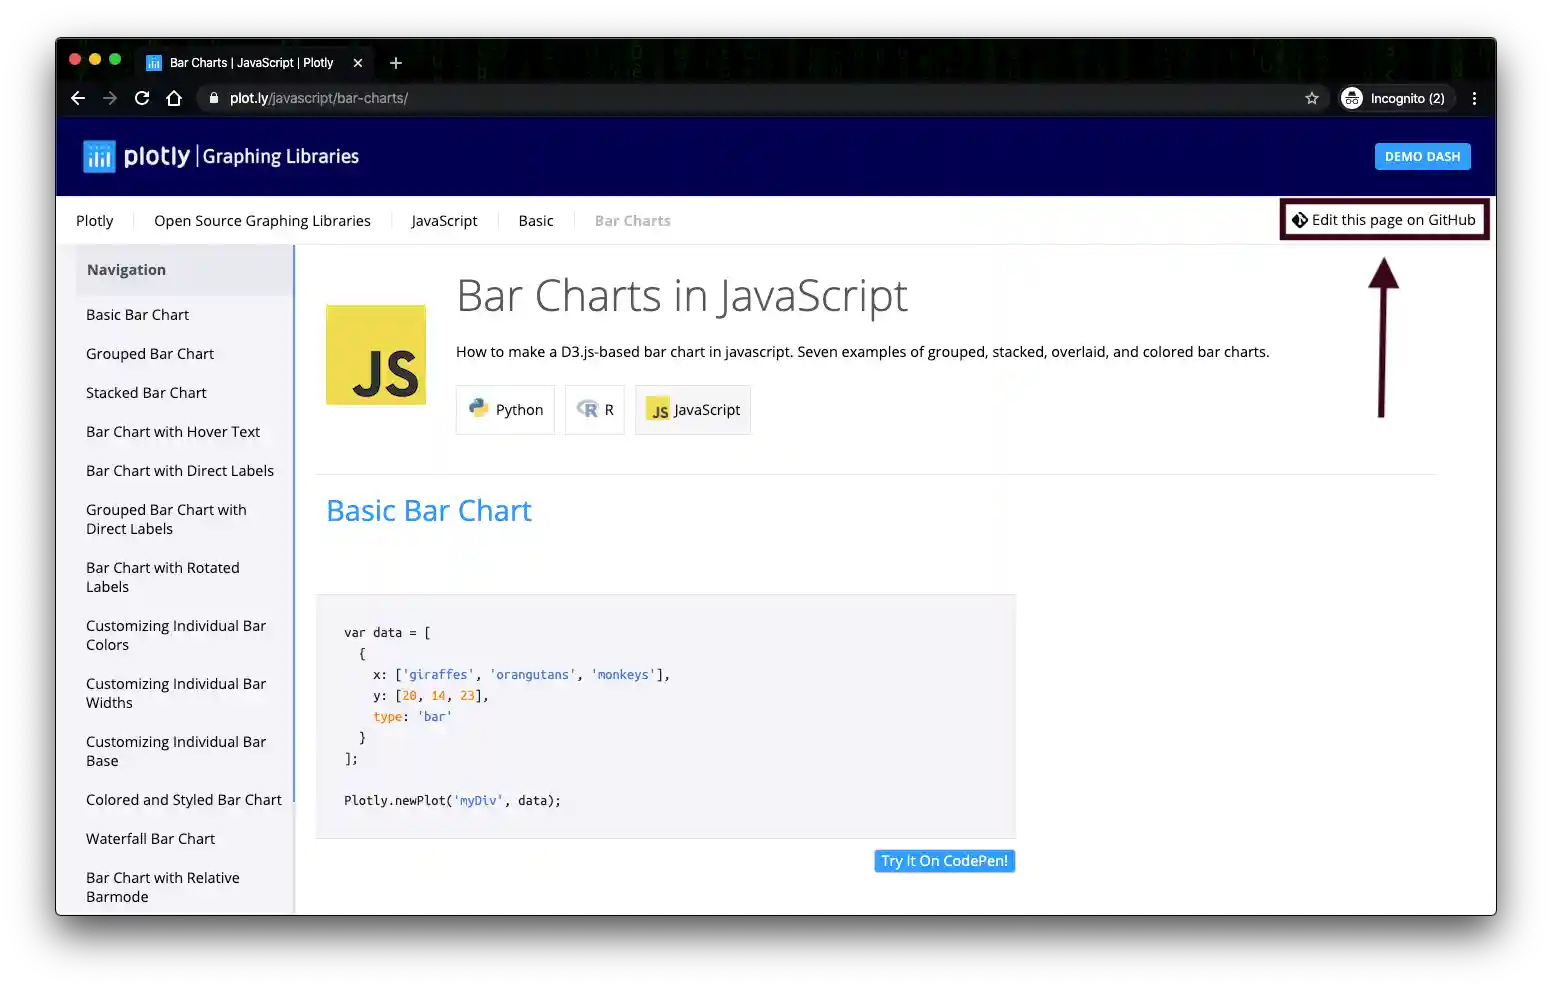Viewport: 1552px width, 989px height.
Task: Click Edit this page on GitHub
Action: (x=1384, y=220)
